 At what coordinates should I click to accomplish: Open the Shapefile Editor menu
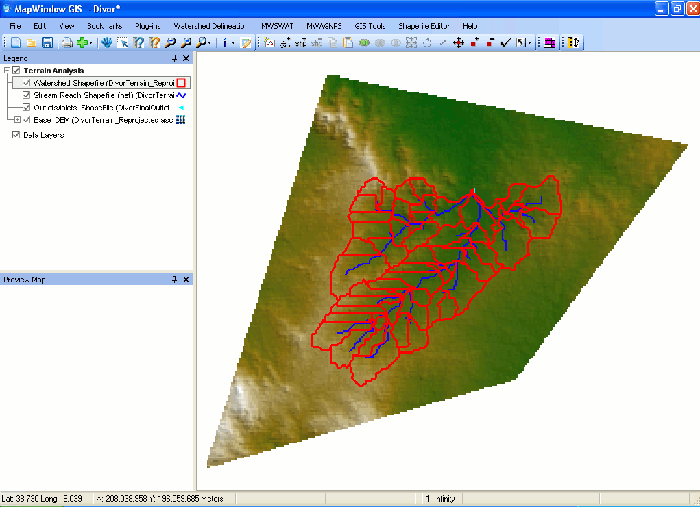click(424, 24)
